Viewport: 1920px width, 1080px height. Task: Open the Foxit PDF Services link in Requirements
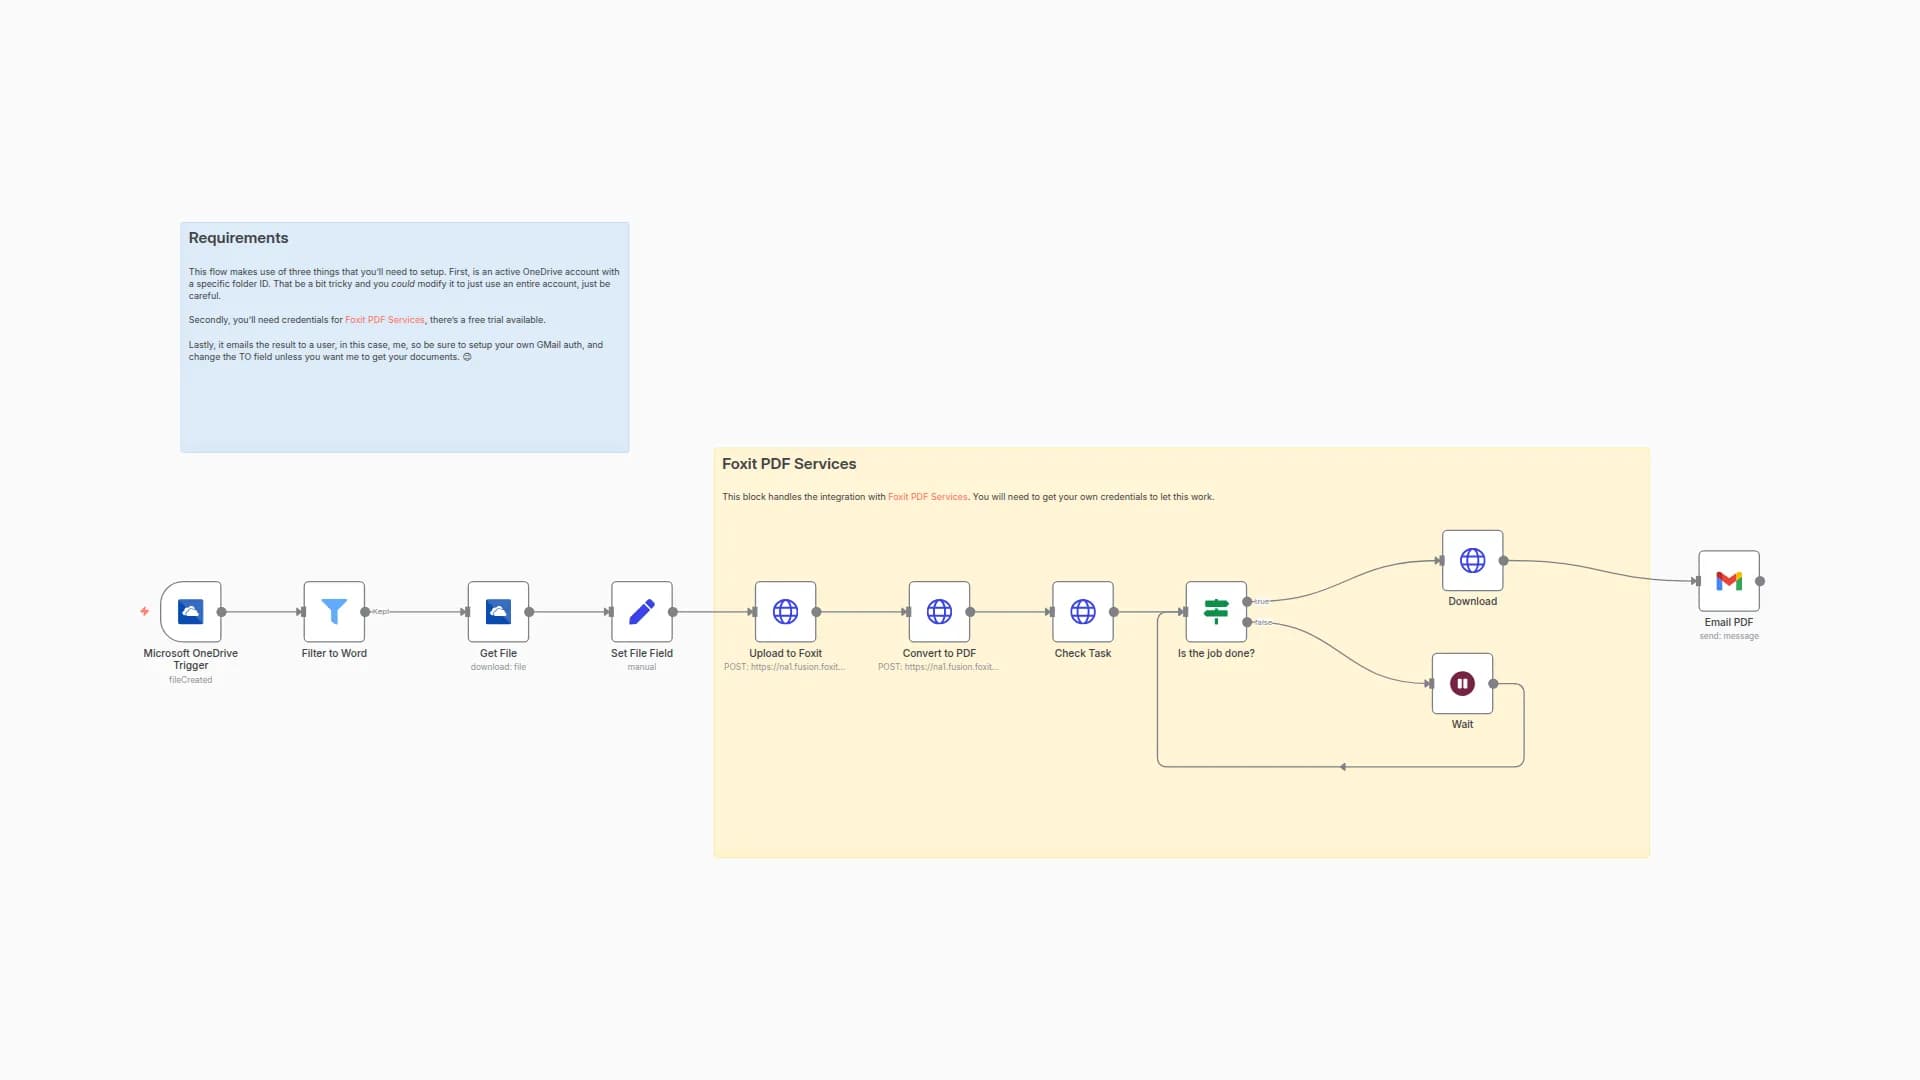[x=385, y=319]
